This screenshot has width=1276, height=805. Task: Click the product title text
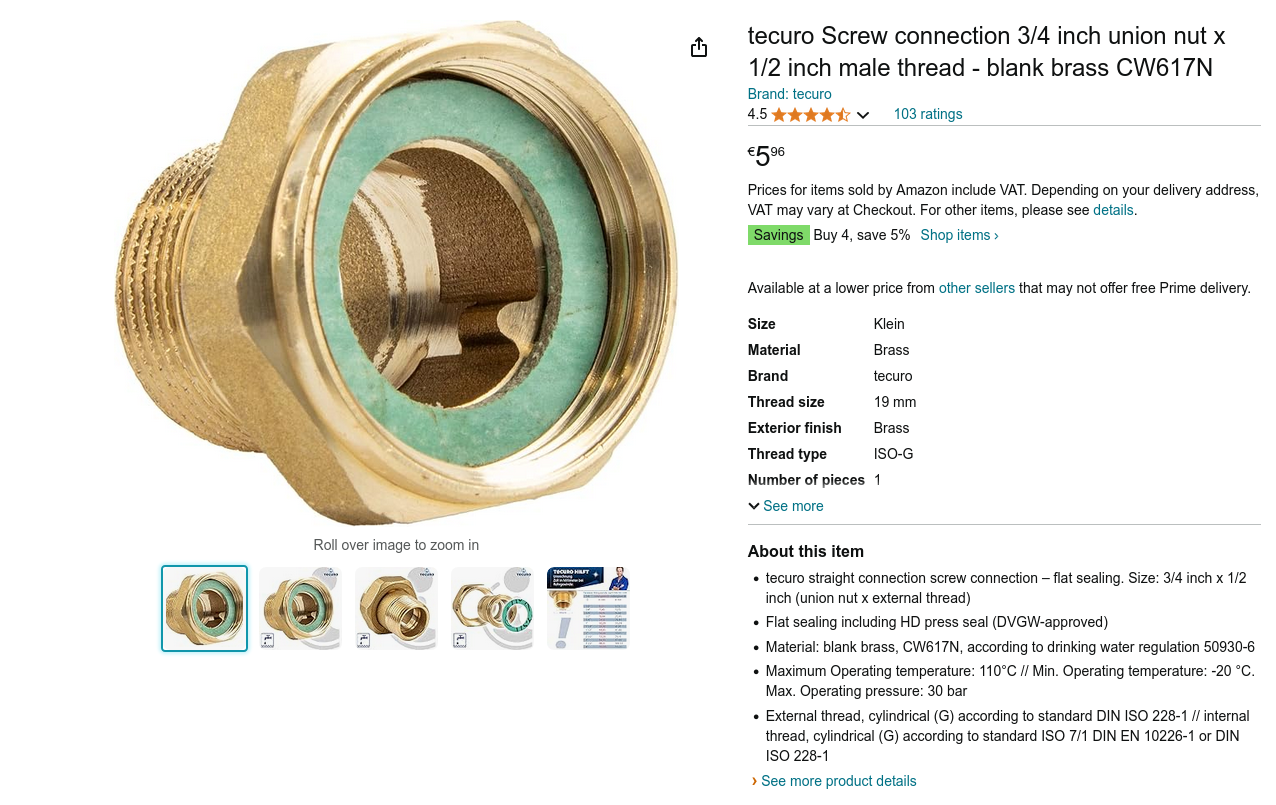click(x=986, y=52)
